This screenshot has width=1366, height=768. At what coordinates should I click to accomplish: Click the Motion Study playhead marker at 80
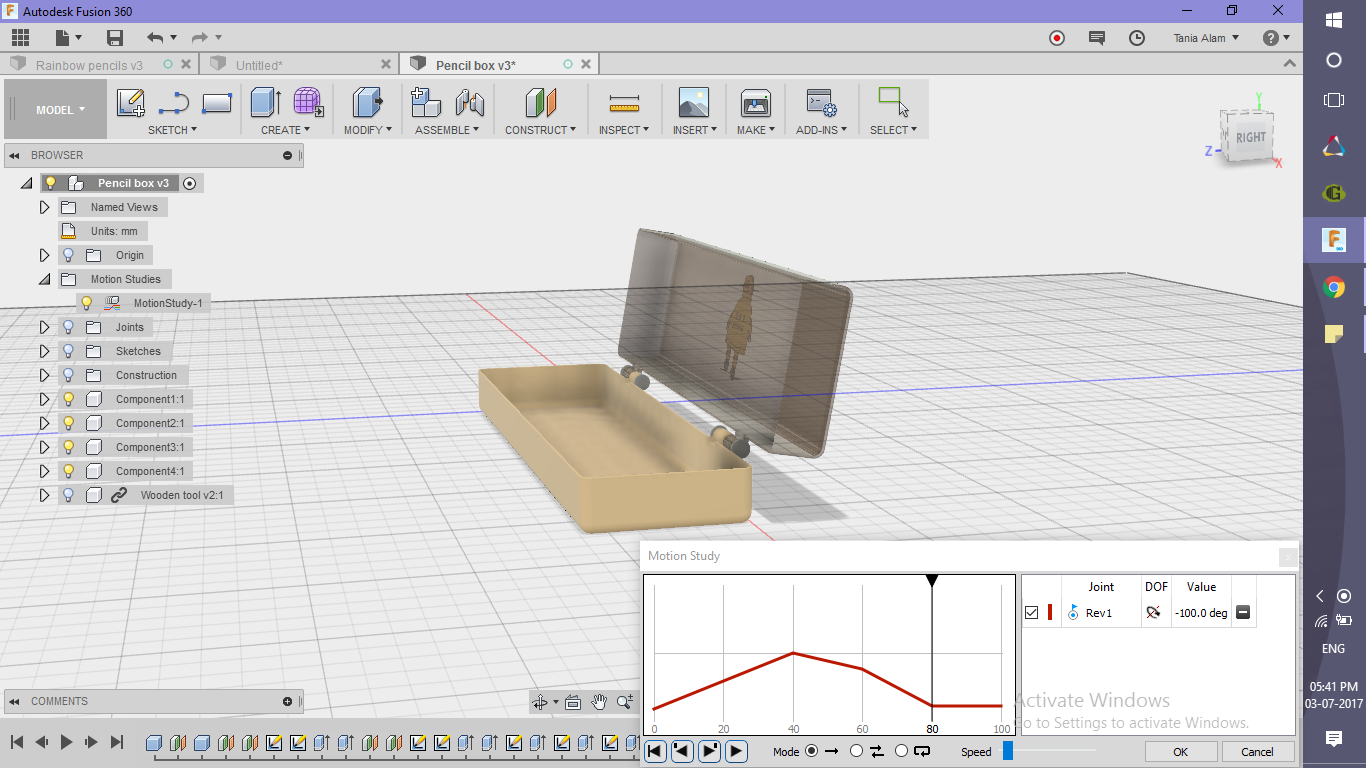point(932,581)
